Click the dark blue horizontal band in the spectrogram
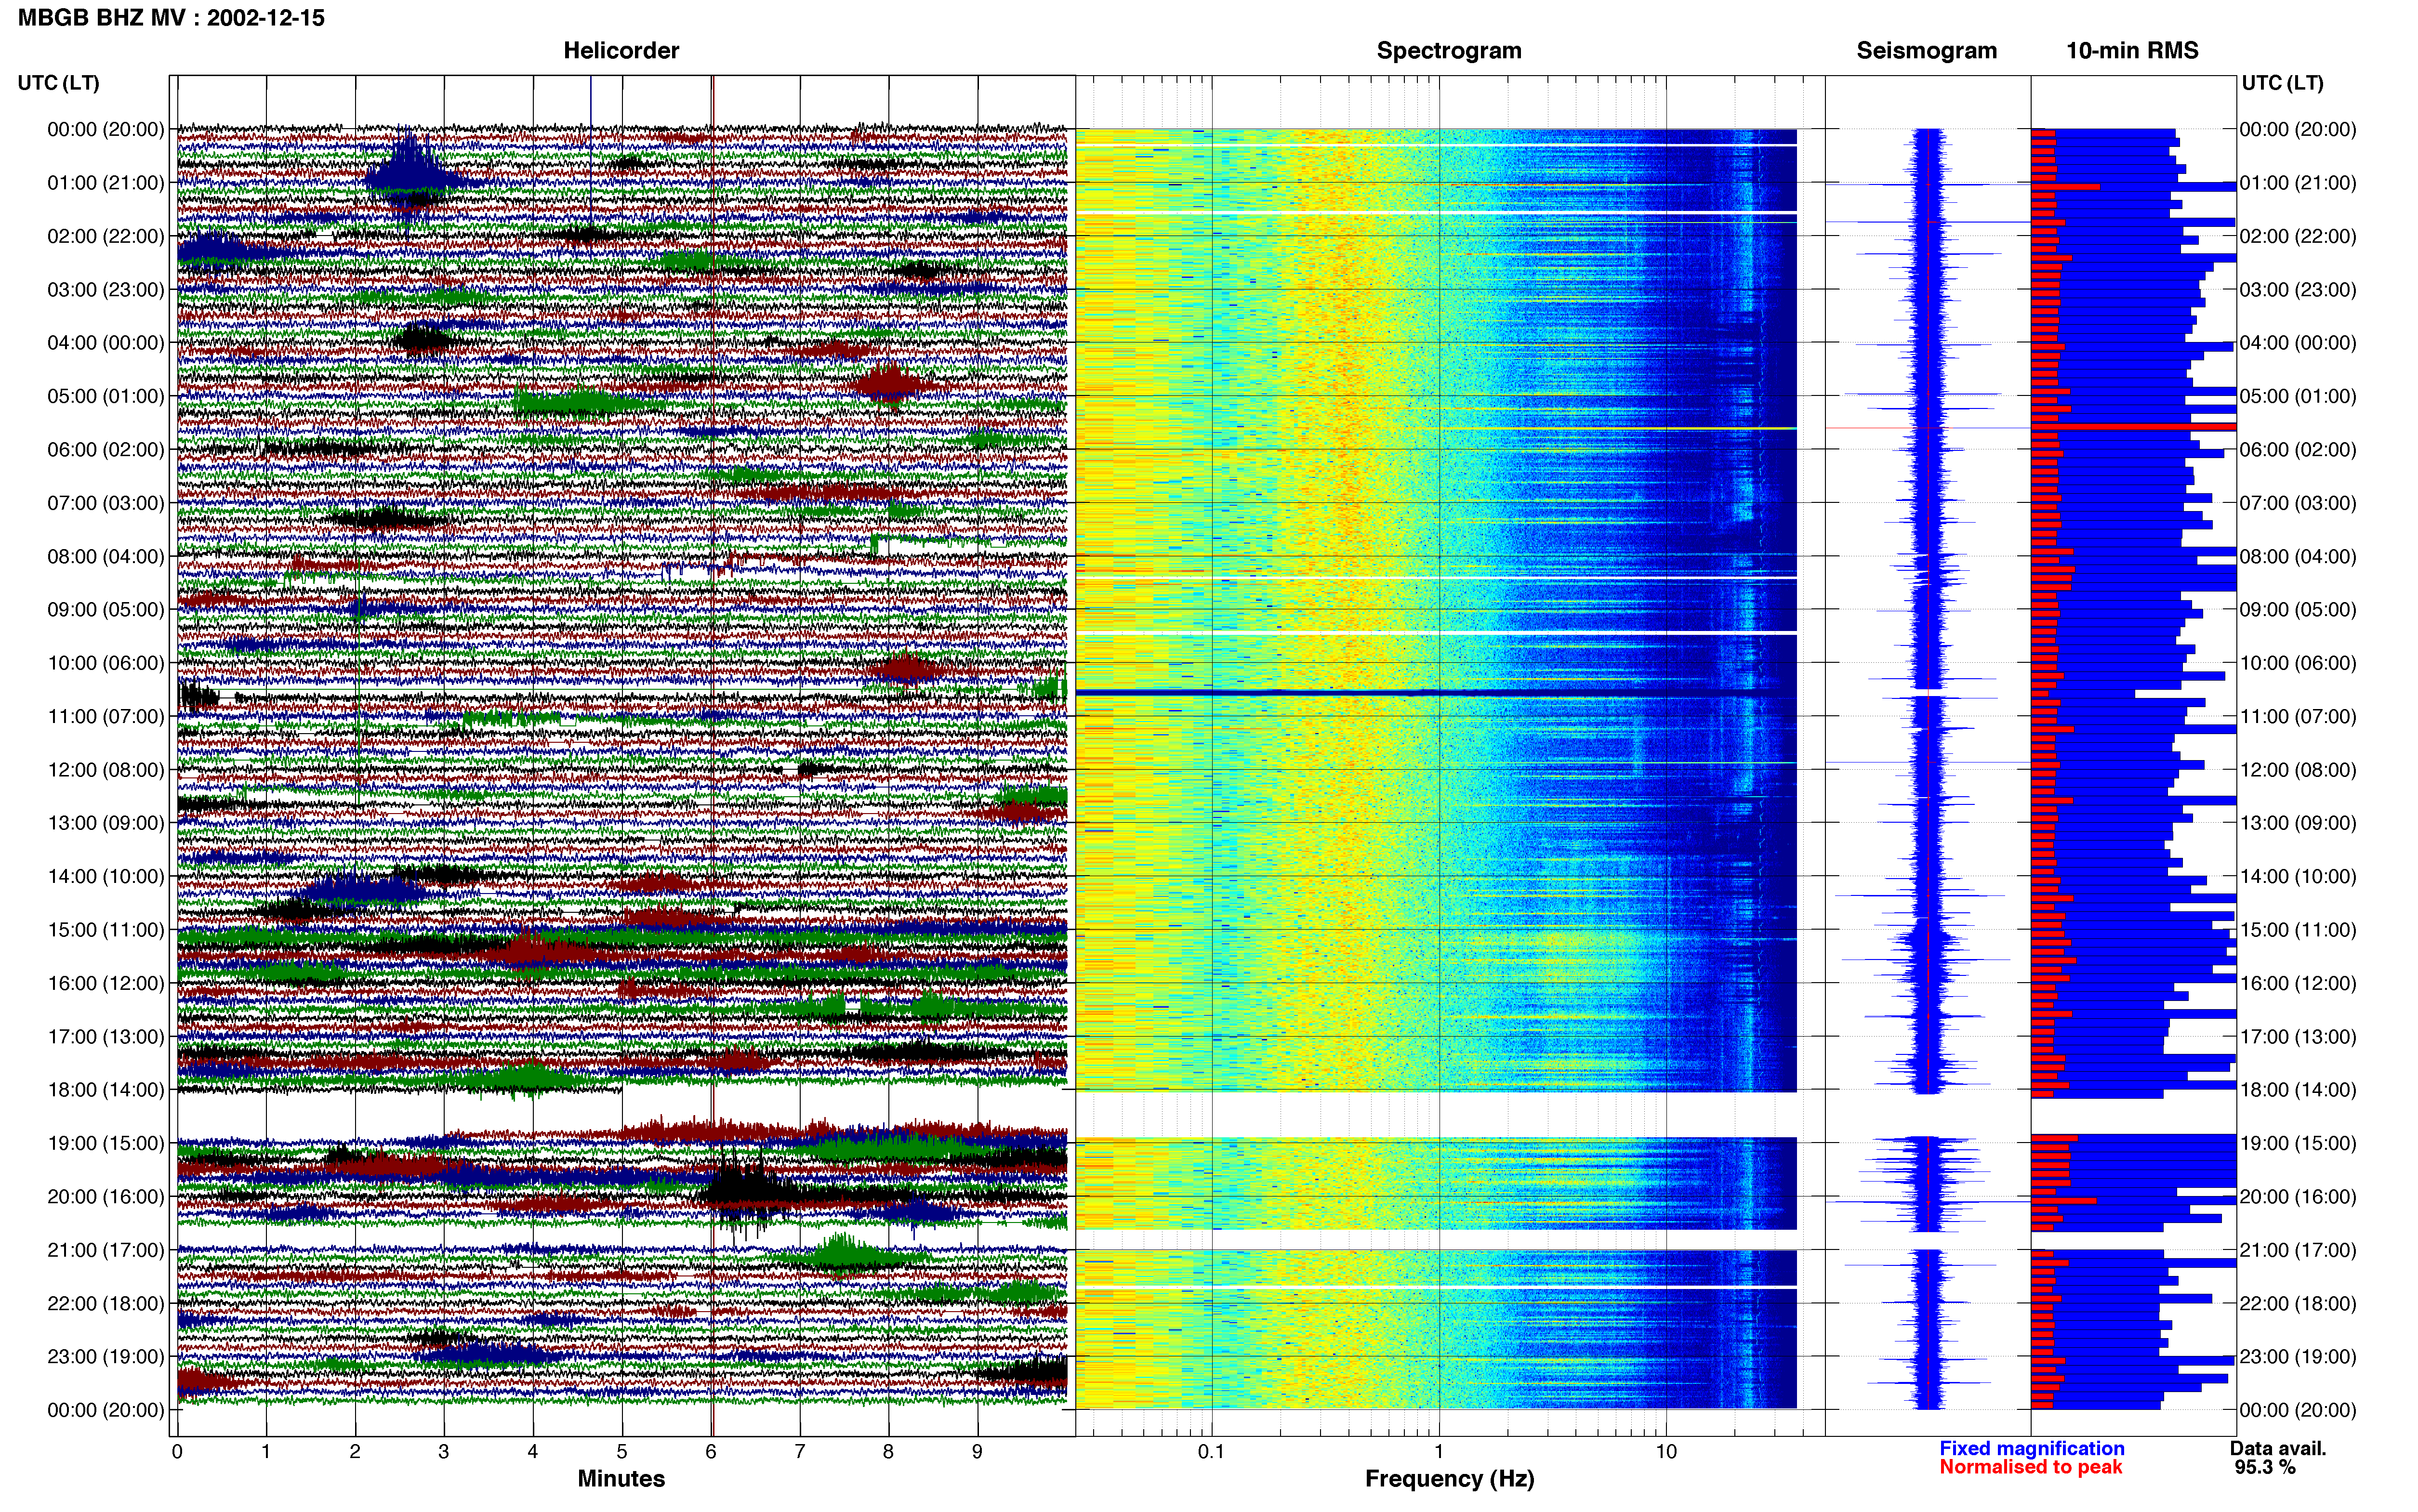This screenshot has width=2418, height=1512. click(x=1436, y=692)
